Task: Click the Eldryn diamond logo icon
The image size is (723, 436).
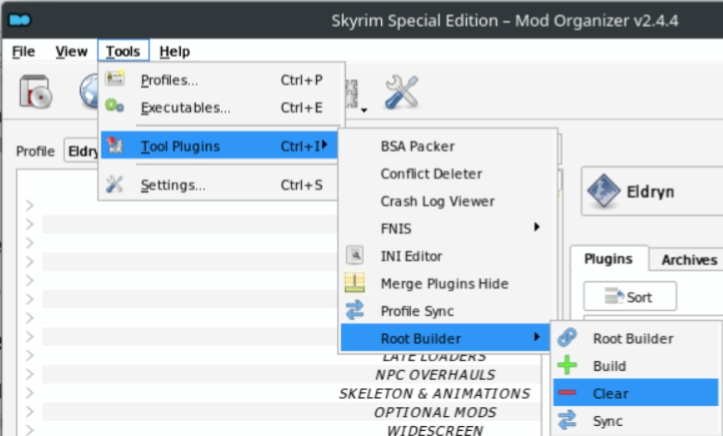Action: (x=603, y=191)
